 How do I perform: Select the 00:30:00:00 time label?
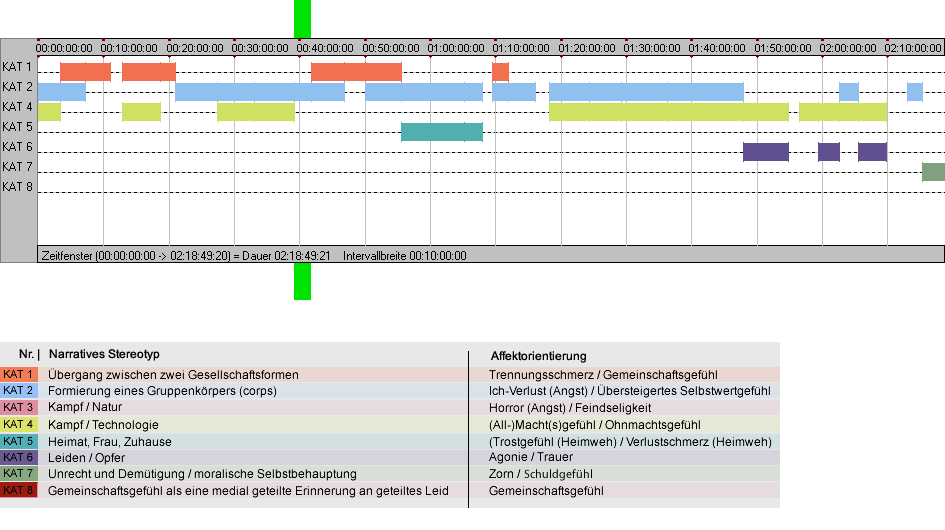[x=260, y=48]
